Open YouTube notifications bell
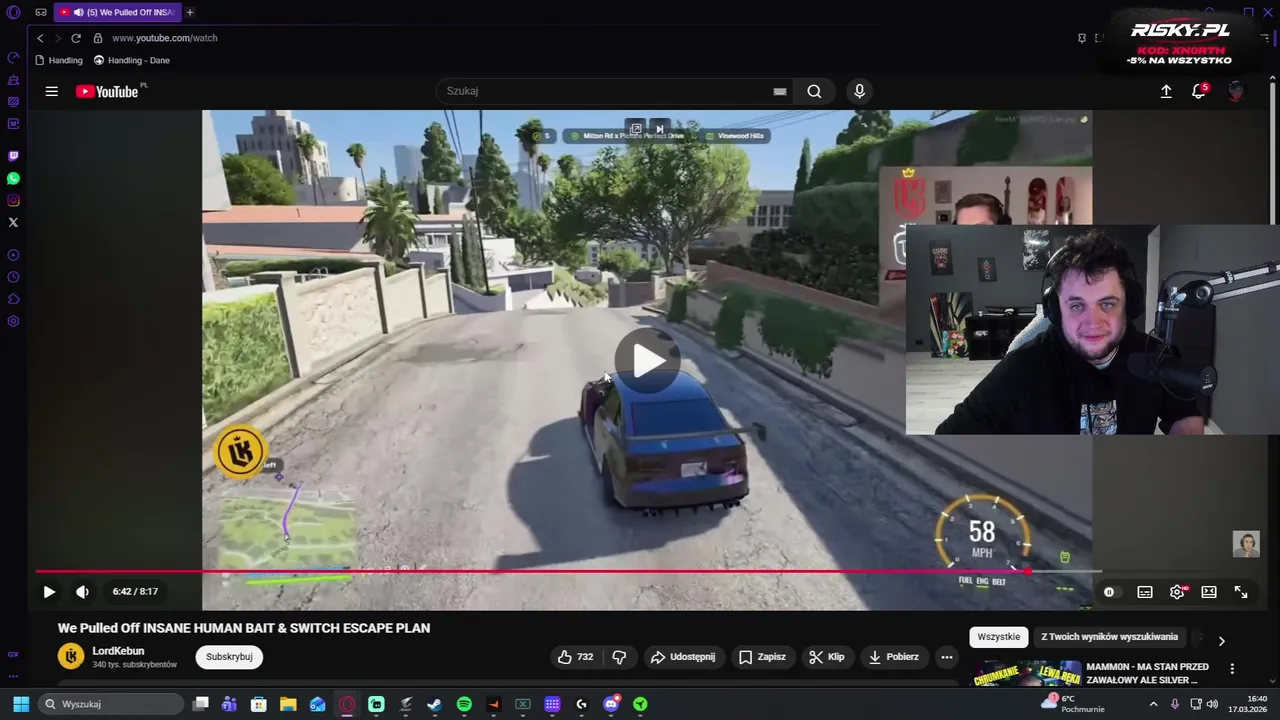This screenshot has height=720, width=1280. pos(1198,91)
